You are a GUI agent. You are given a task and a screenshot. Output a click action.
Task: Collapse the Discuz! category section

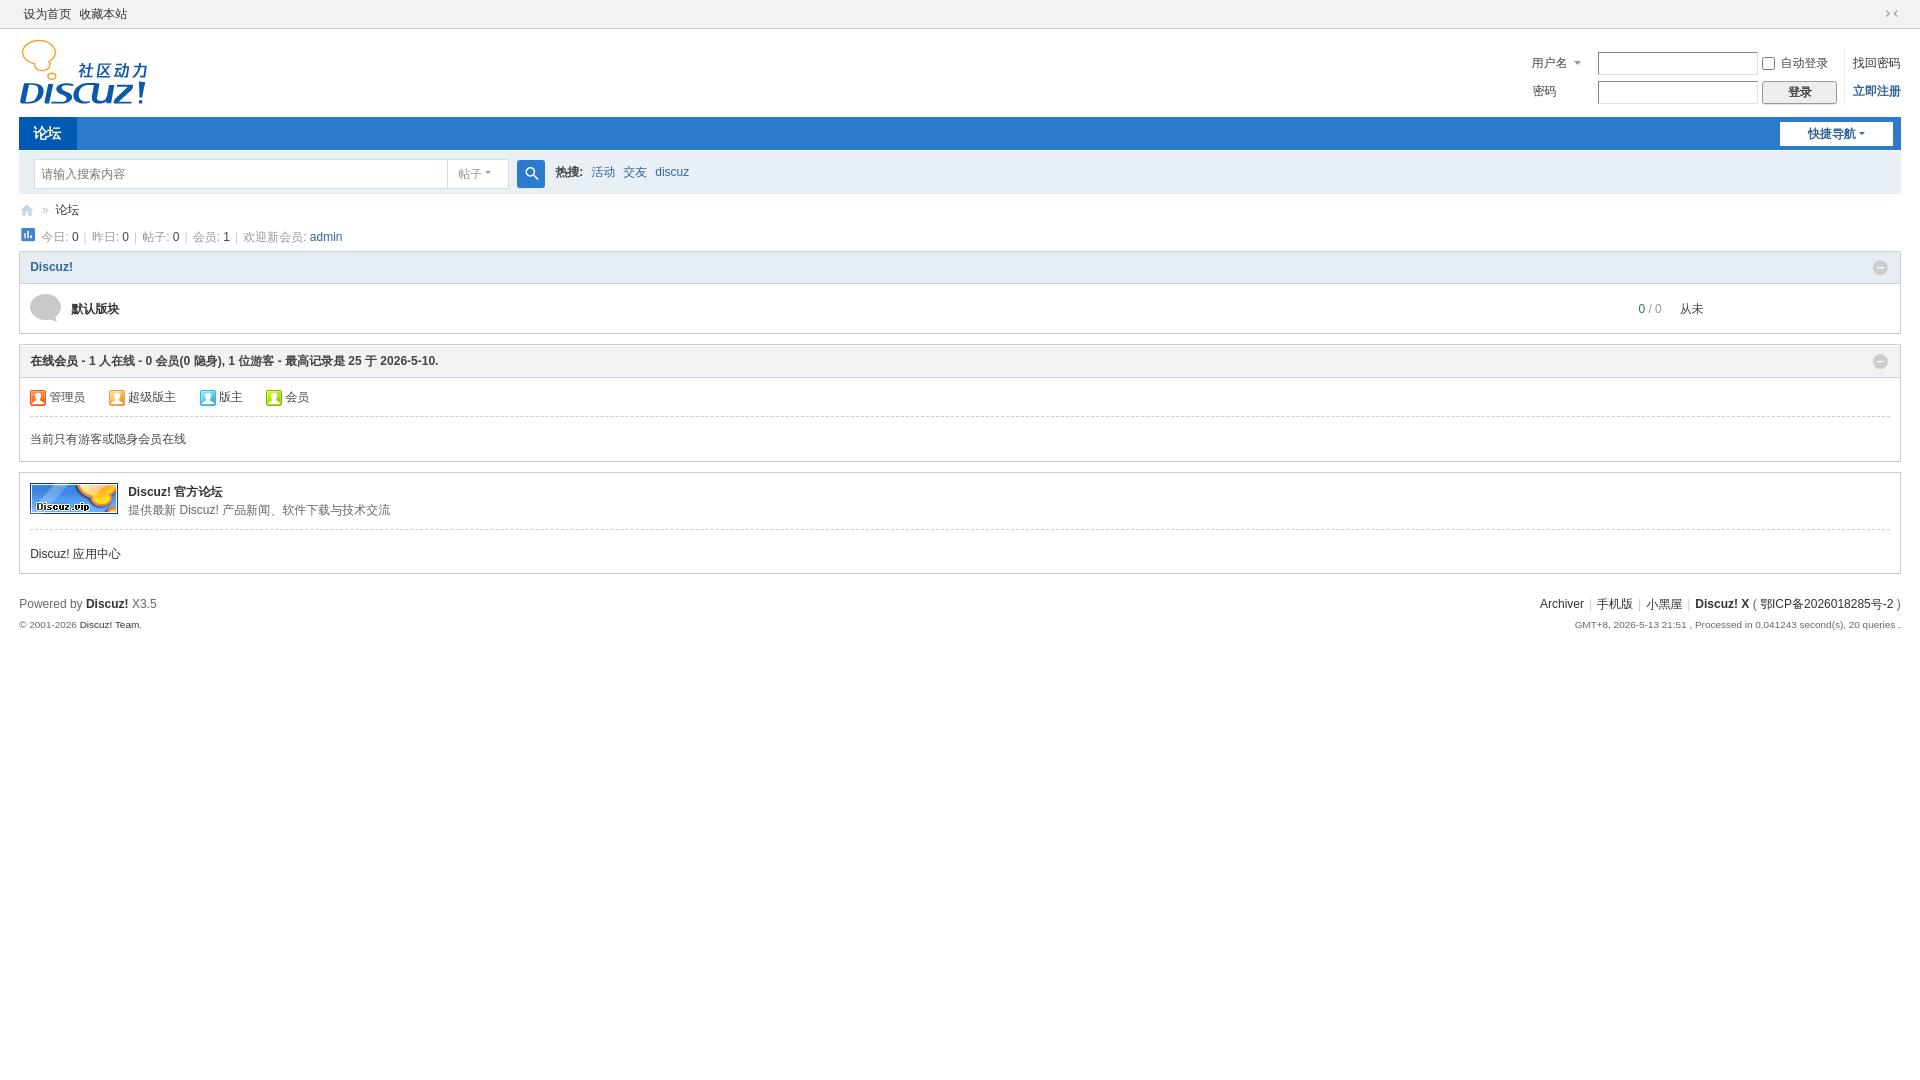[x=1880, y=268]
